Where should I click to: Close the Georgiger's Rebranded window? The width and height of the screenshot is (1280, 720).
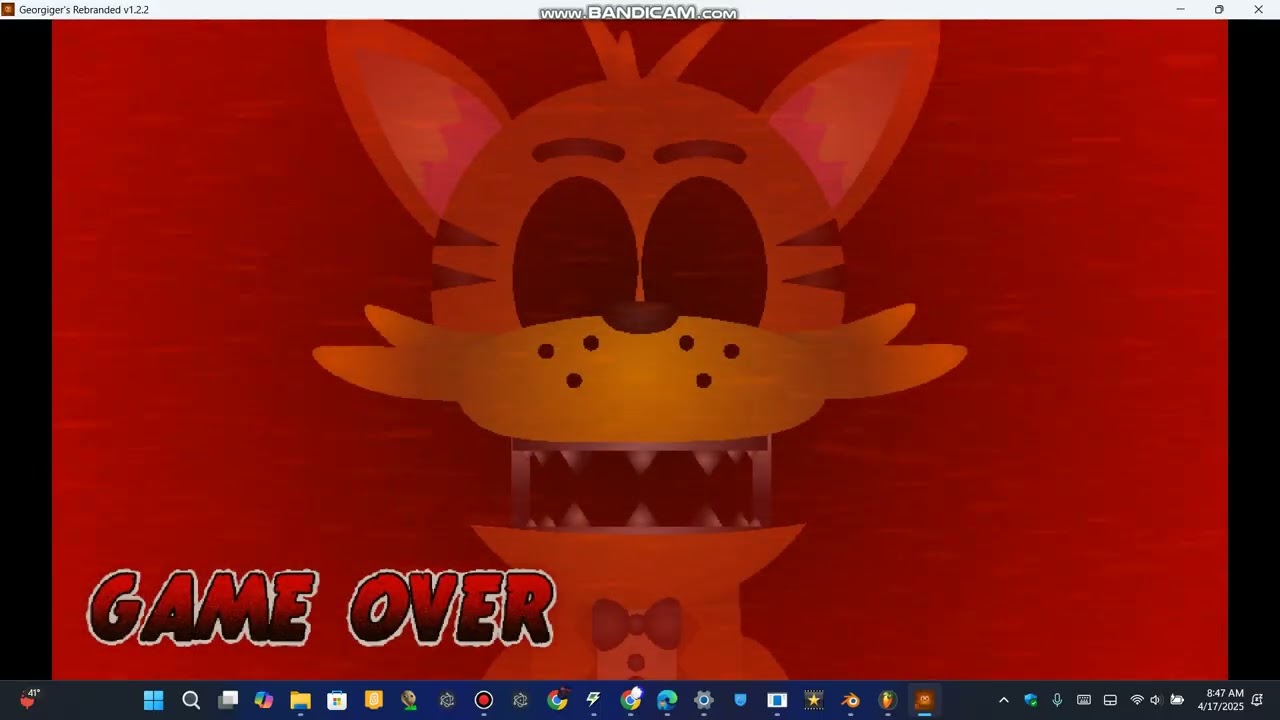[1259, 9]
